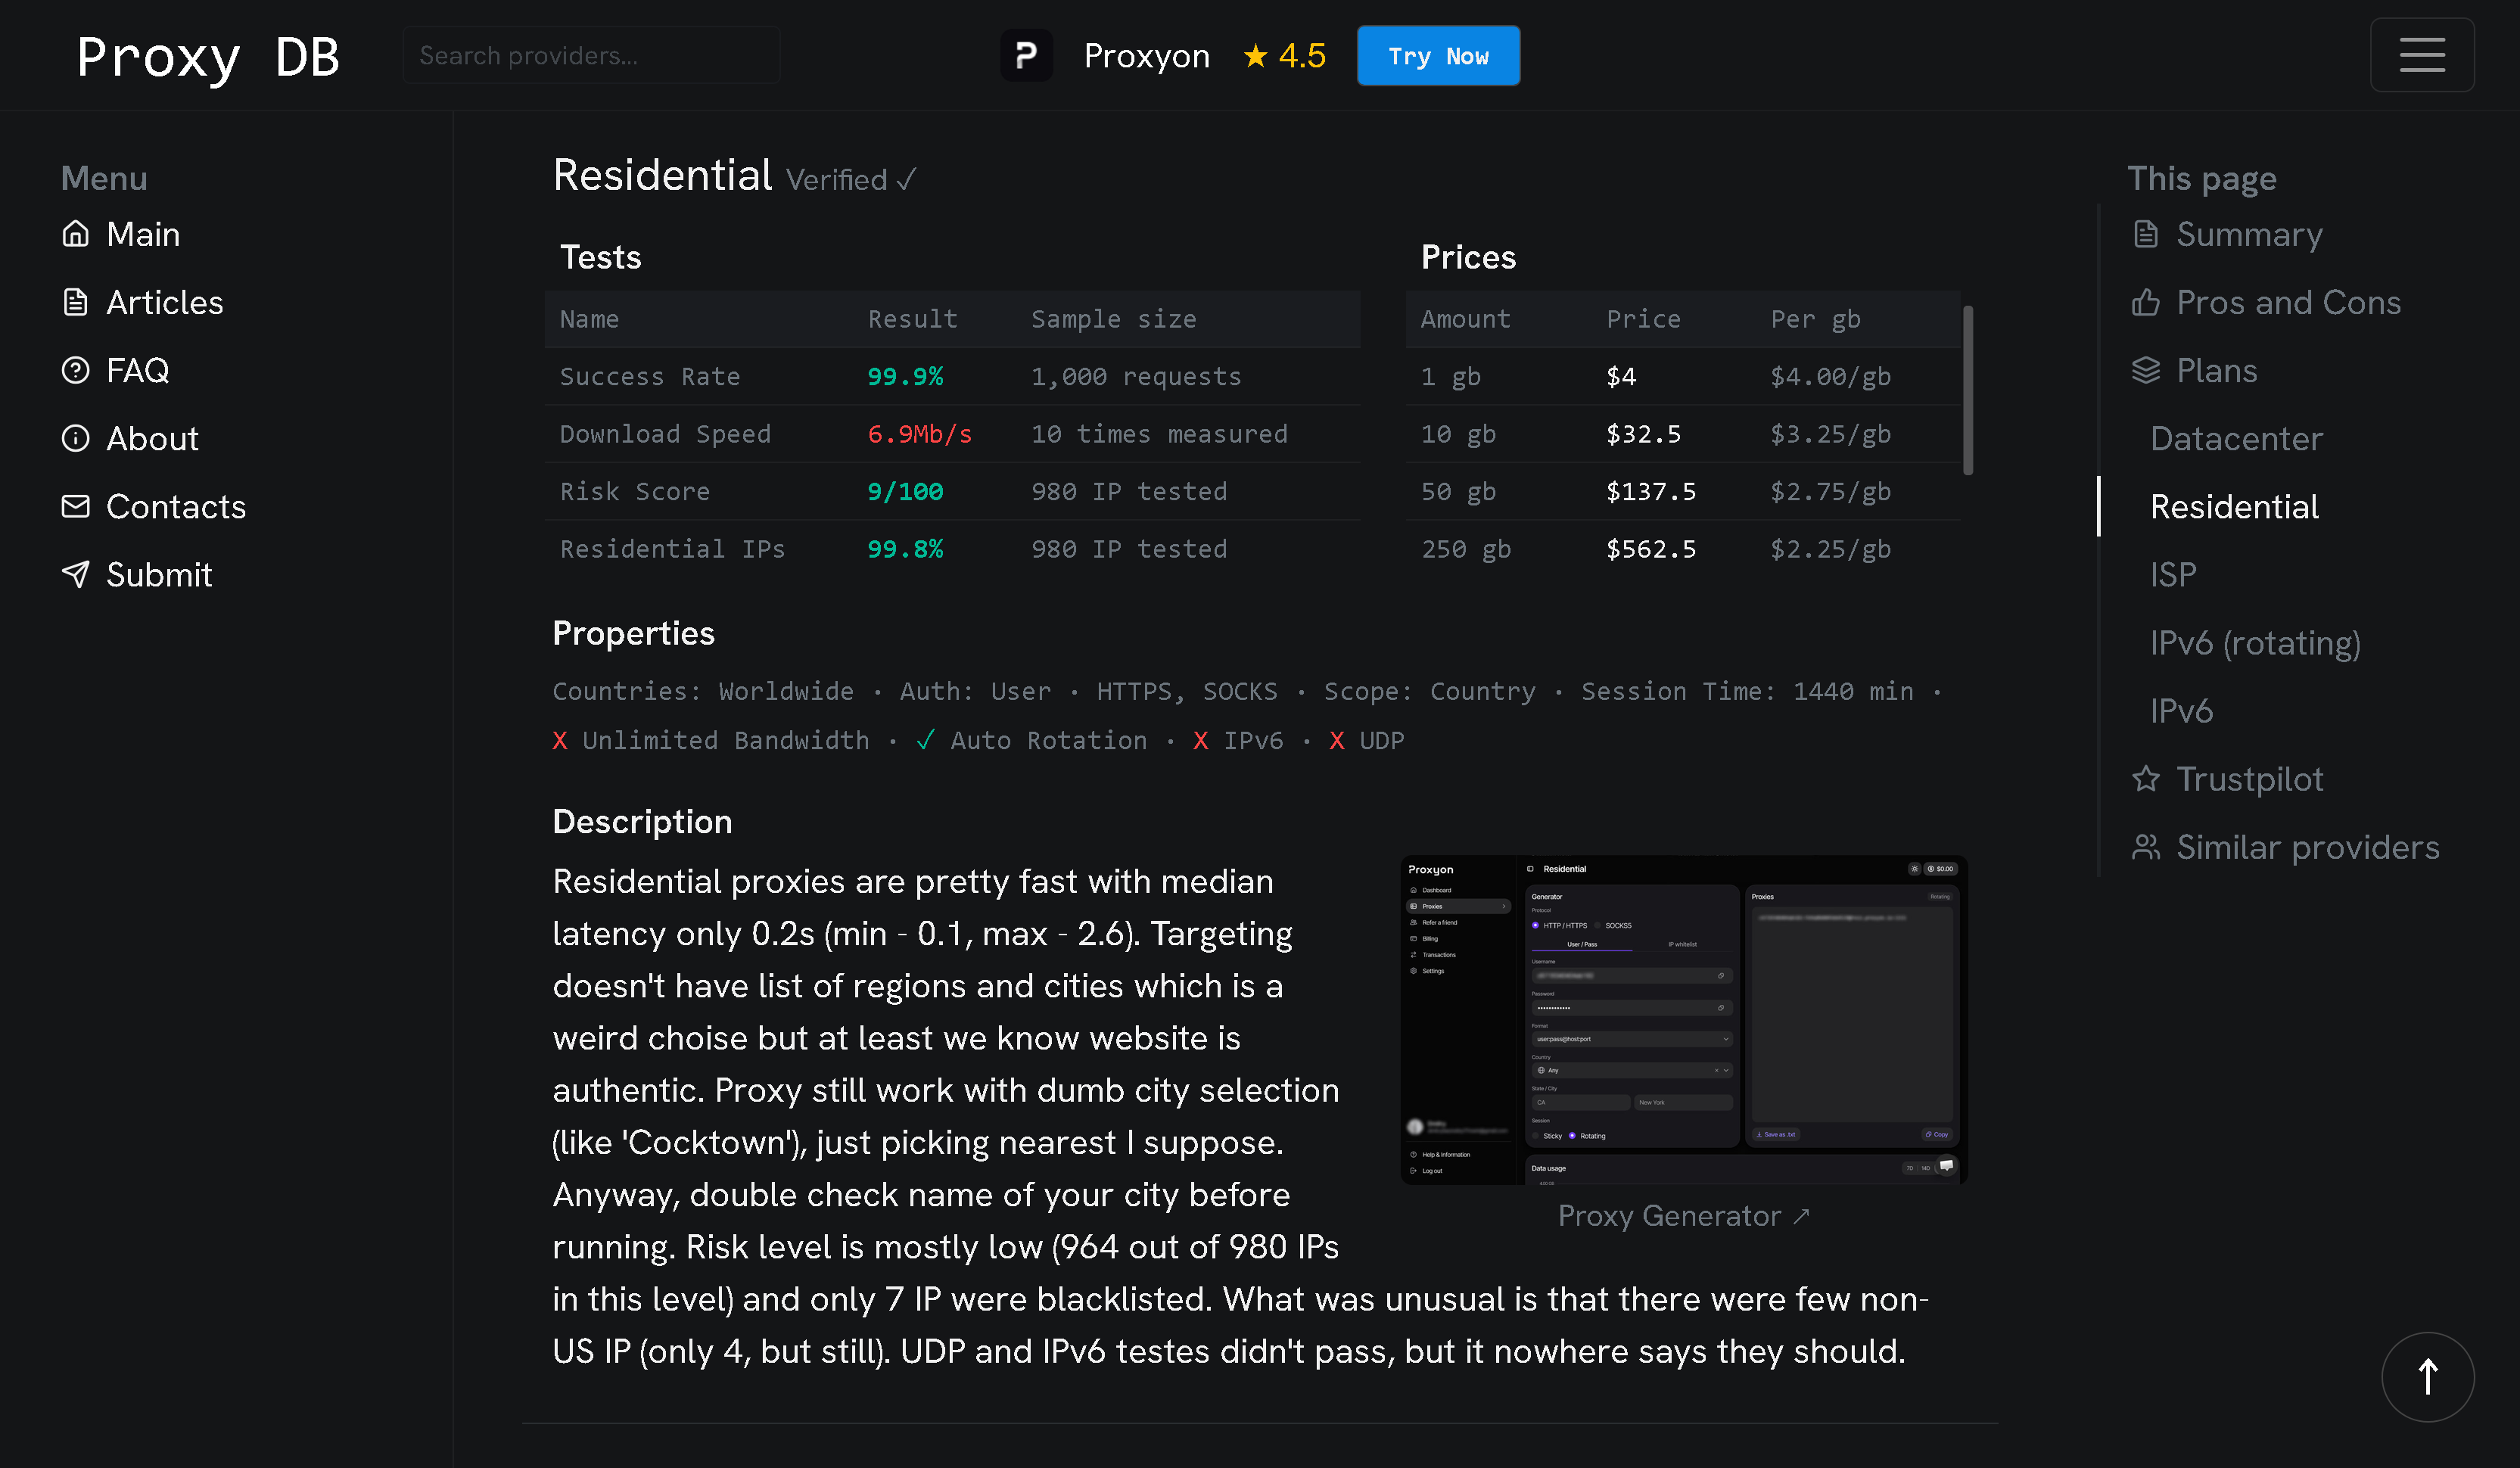
Task: Click the Prices table scrollbar
Action: click(x=1968, y=390)
